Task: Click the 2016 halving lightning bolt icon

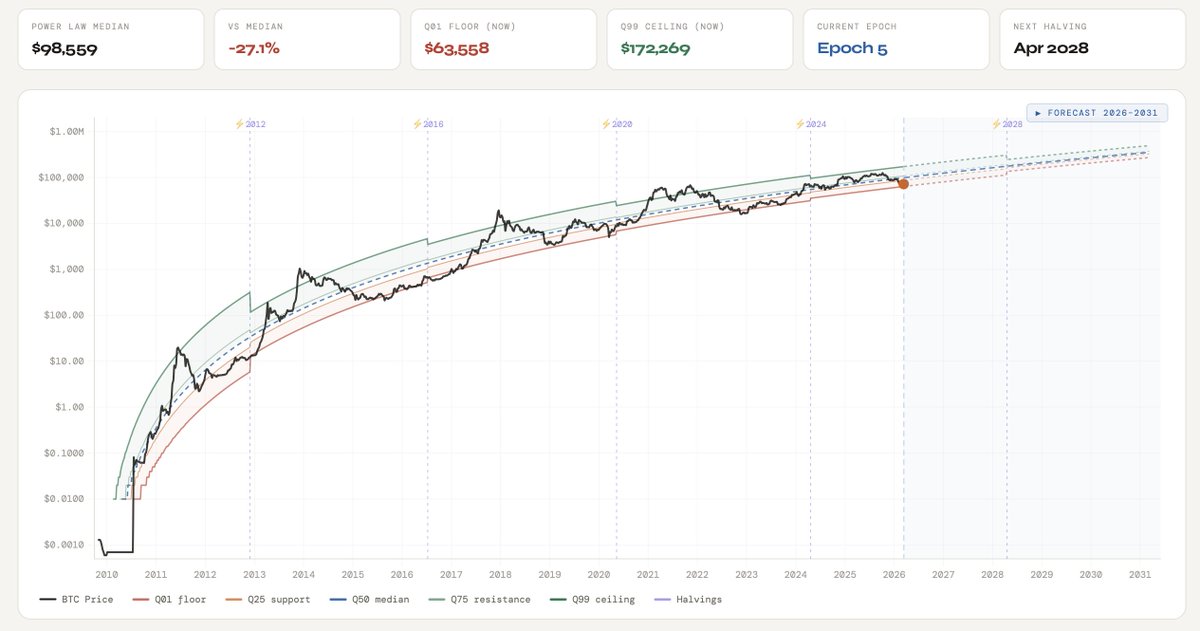Action: 418,124
